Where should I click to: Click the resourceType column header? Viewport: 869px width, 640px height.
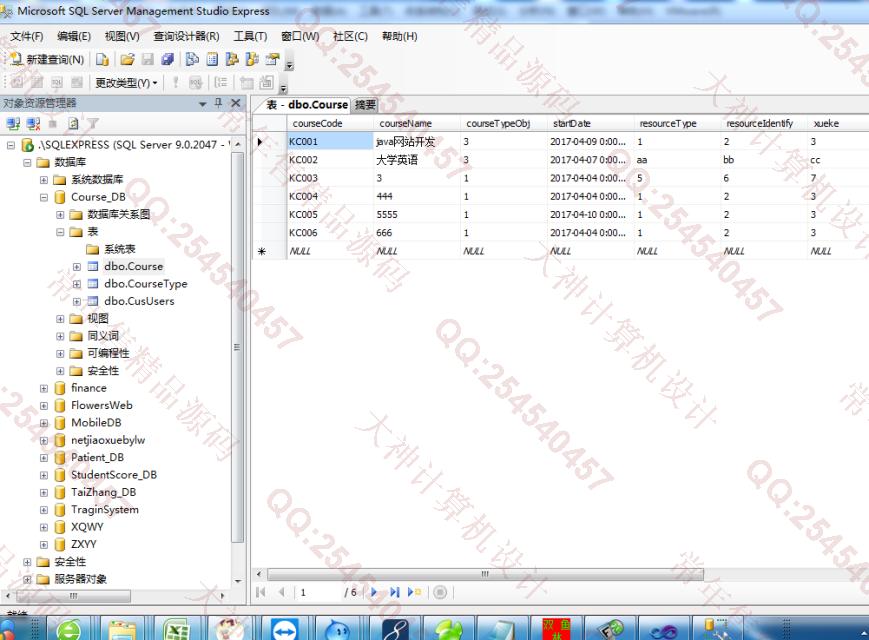pyautogui.click(x=677, y=124)
